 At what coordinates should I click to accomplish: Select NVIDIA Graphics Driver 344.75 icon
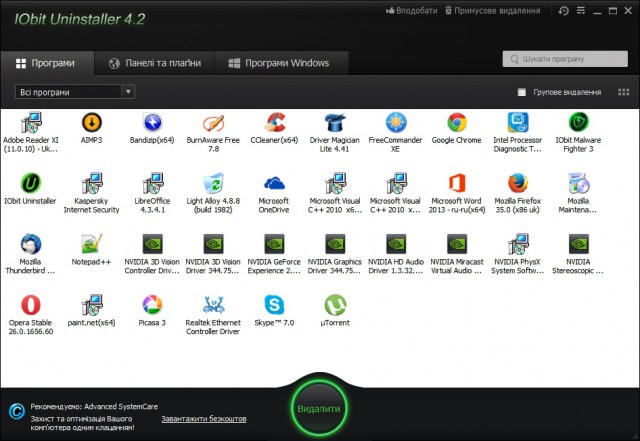[x=335, y=244]
